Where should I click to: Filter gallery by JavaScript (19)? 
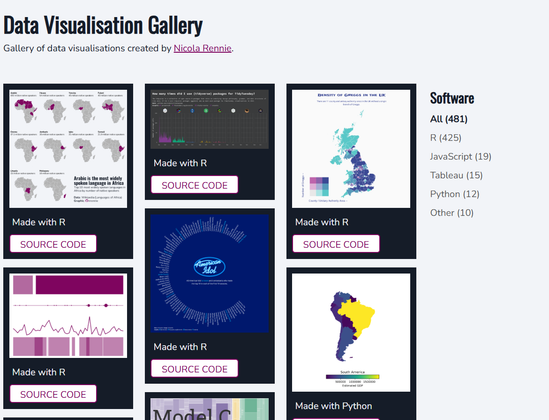tap(460, 156)
